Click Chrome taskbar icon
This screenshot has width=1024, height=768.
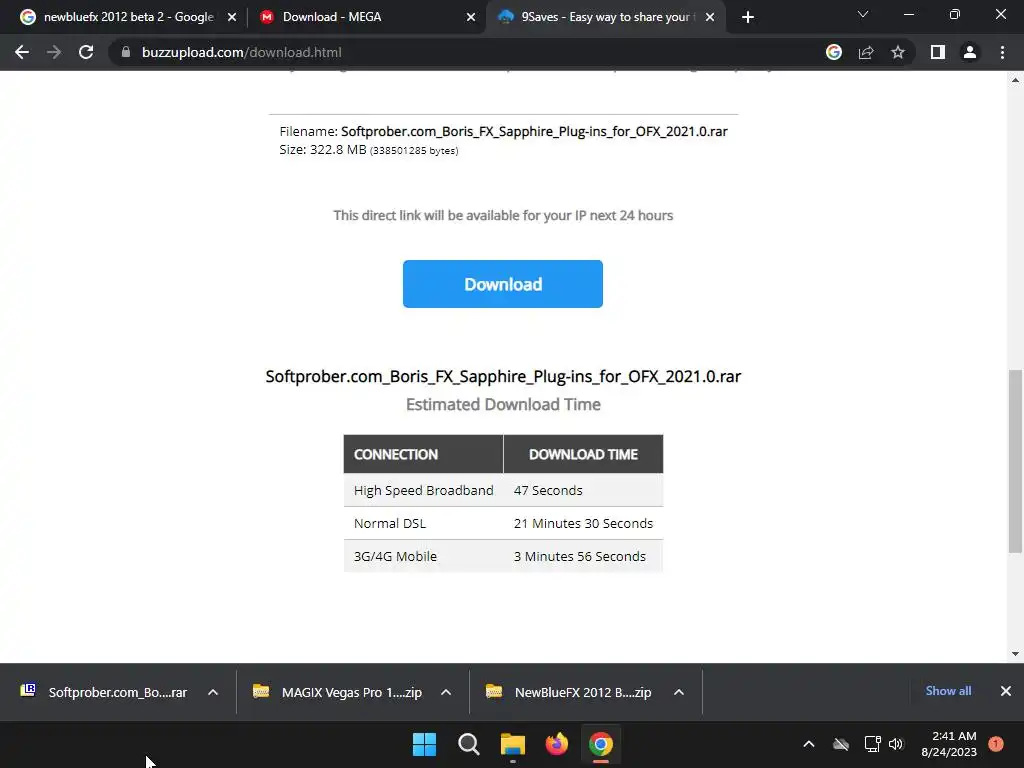601,744
